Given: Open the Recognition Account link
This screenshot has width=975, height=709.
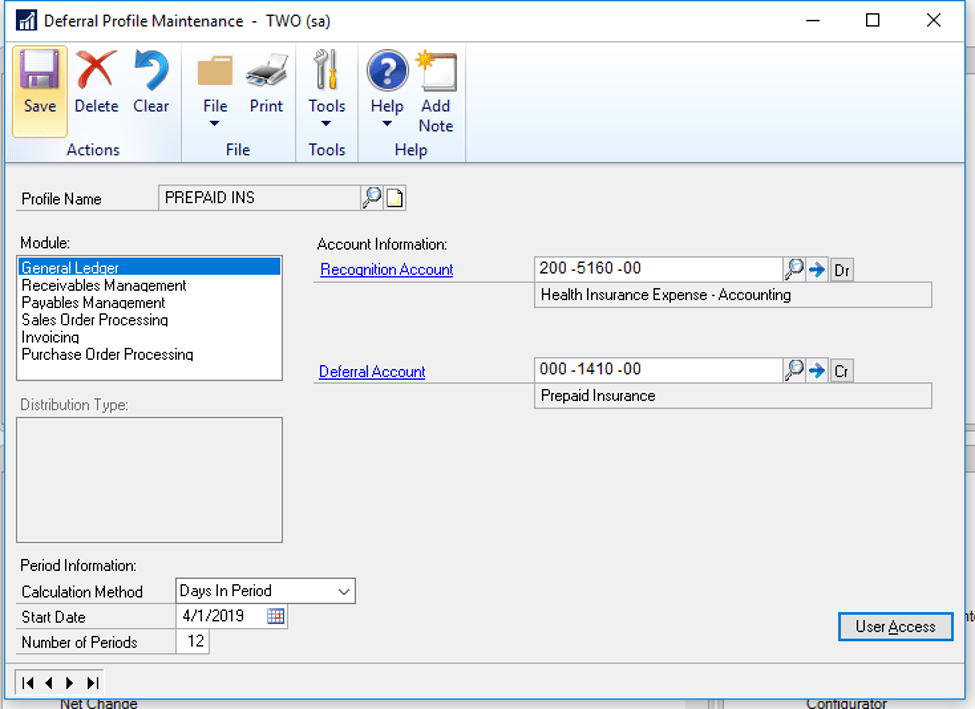Looking at the screenshot, I should pyautogui.click(x=386, y=270).
